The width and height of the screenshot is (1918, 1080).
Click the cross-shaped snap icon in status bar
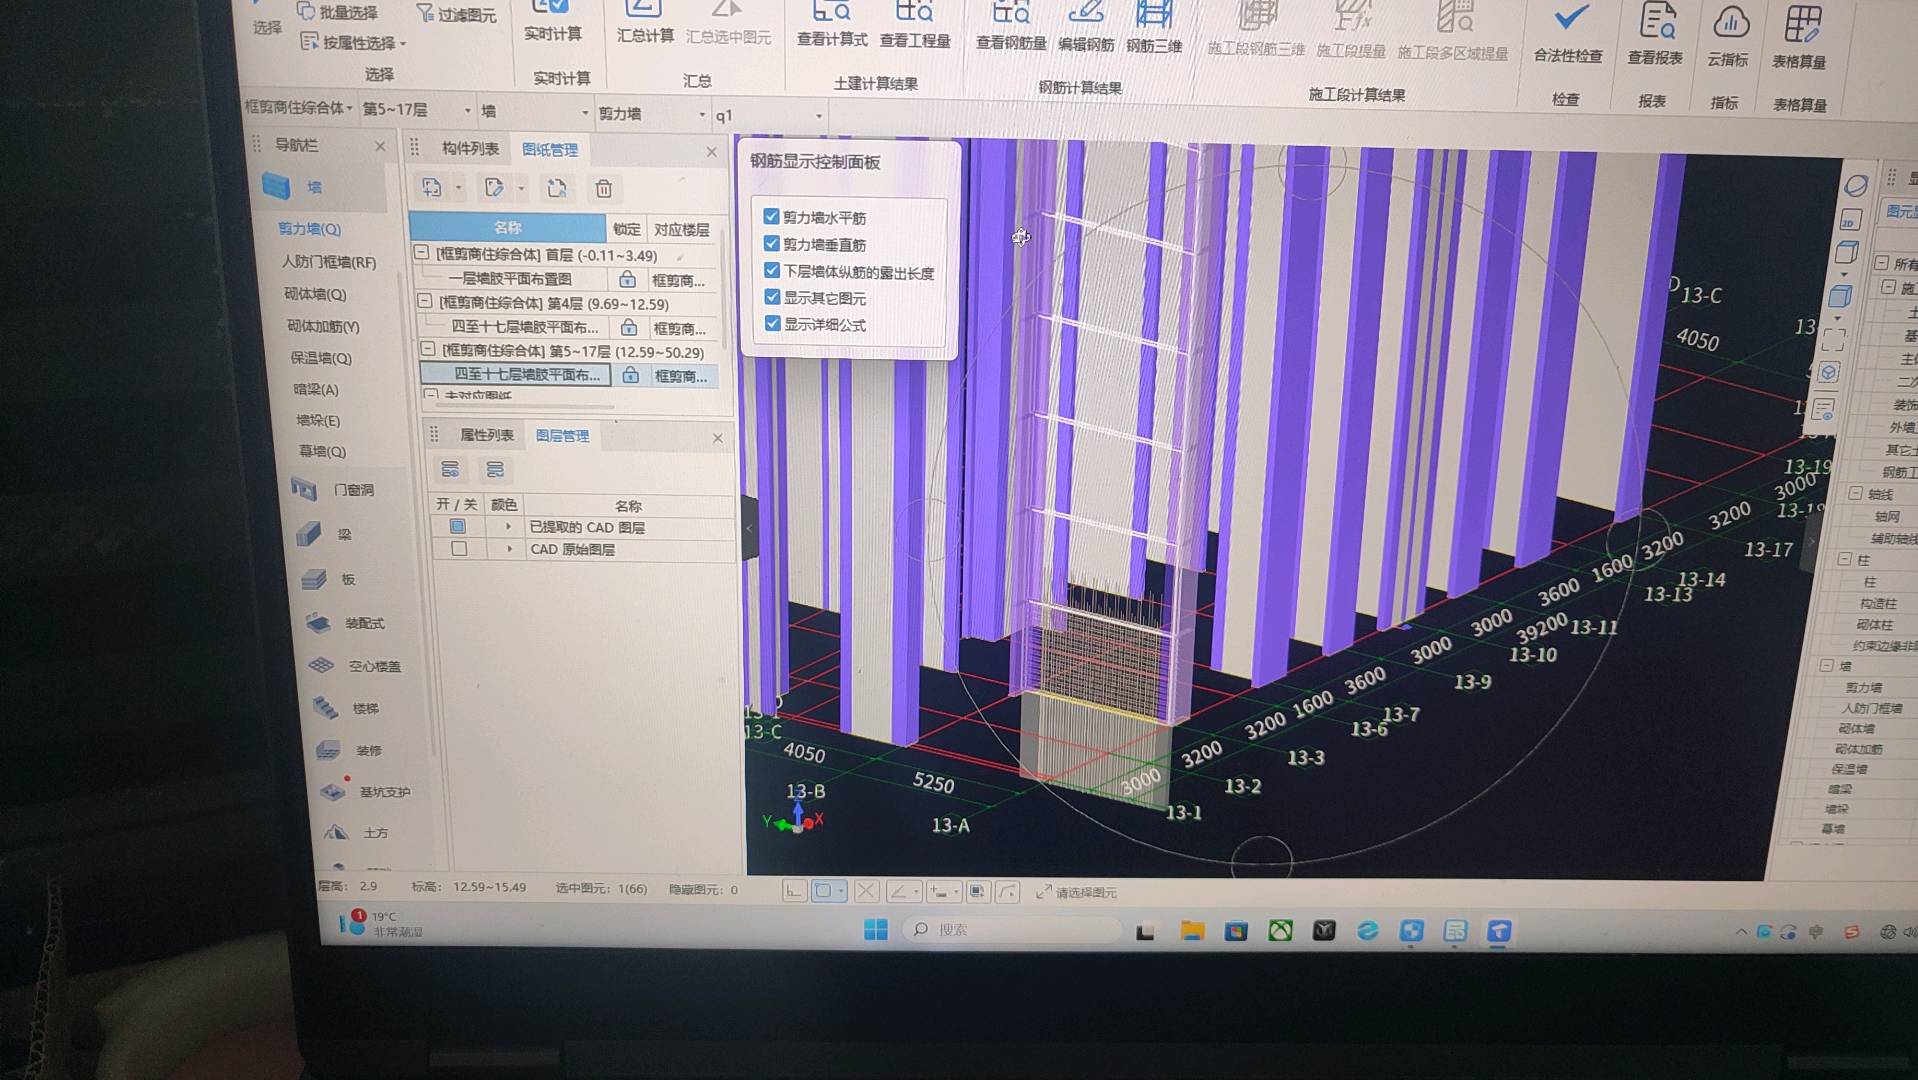867,891
